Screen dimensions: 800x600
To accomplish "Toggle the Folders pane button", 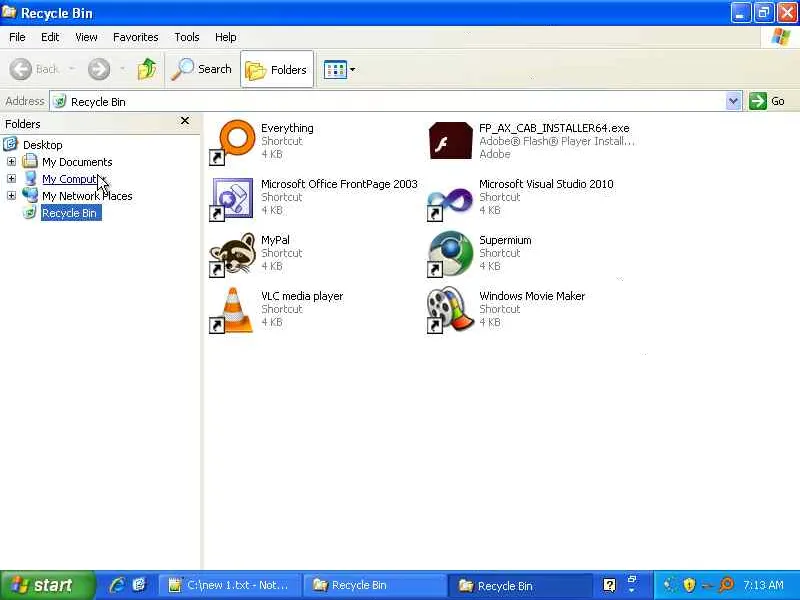I will click(277, 69).
